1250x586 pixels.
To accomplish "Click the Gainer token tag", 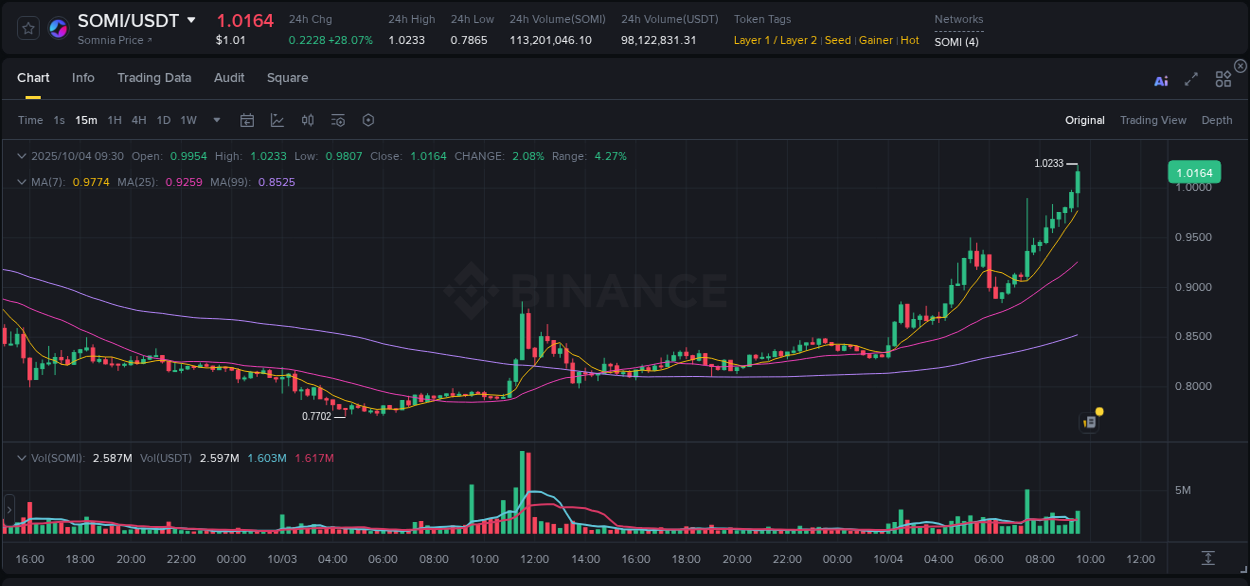I will (876, 40).
